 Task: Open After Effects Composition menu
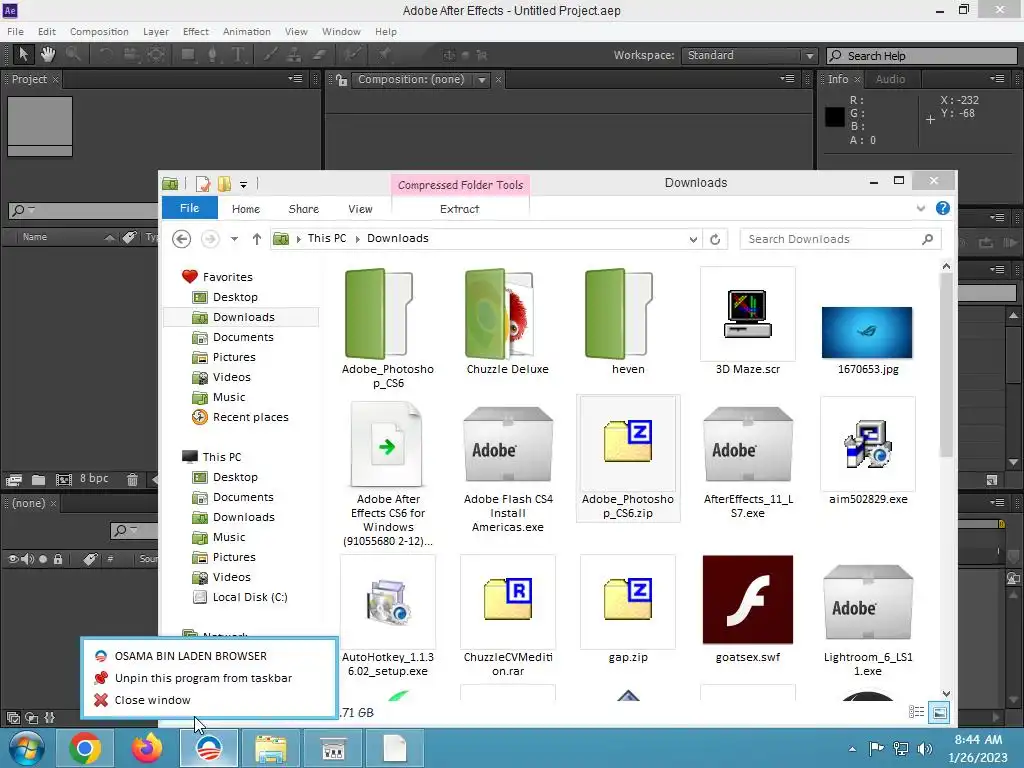99,31
